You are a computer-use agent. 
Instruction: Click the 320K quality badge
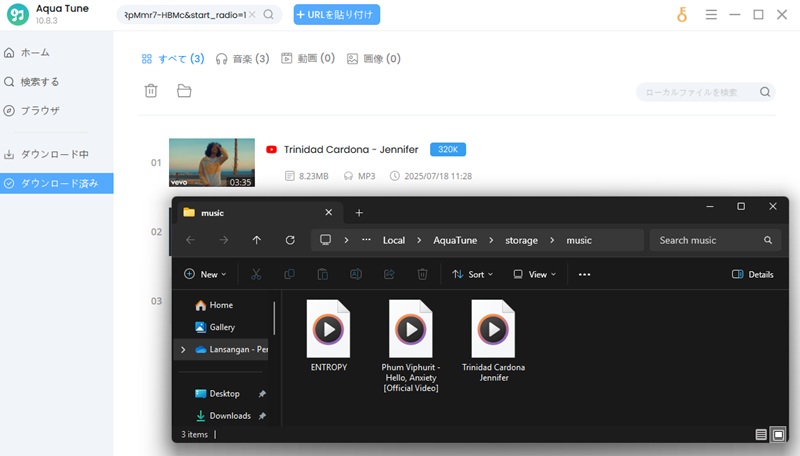coord(448,149)
